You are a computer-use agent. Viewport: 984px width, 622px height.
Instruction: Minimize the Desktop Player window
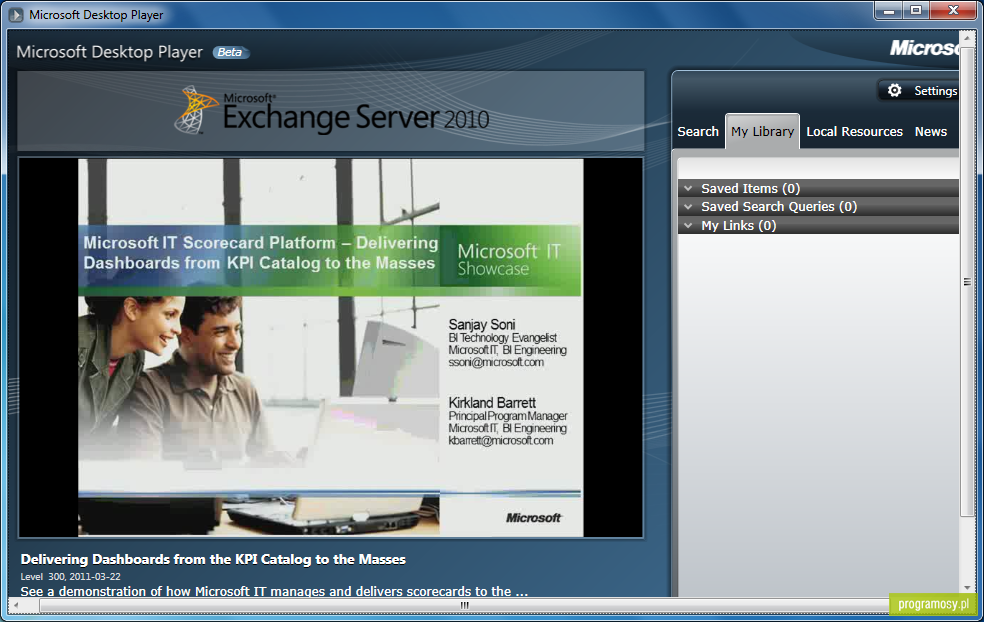889,11
